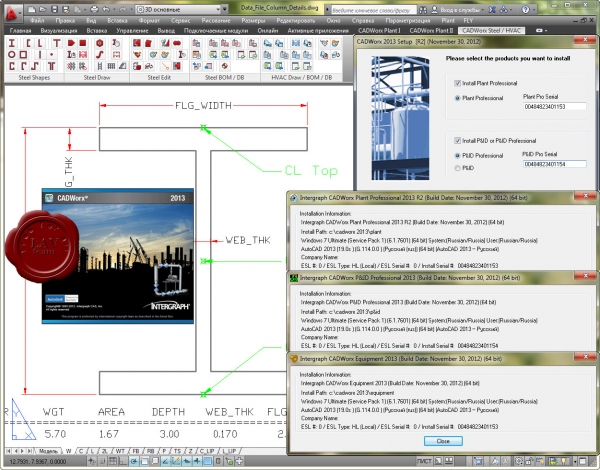This screenshot has height=470, width=600.
Task: Click the Plant Pro Serial input field
Action: click(554, 106)
